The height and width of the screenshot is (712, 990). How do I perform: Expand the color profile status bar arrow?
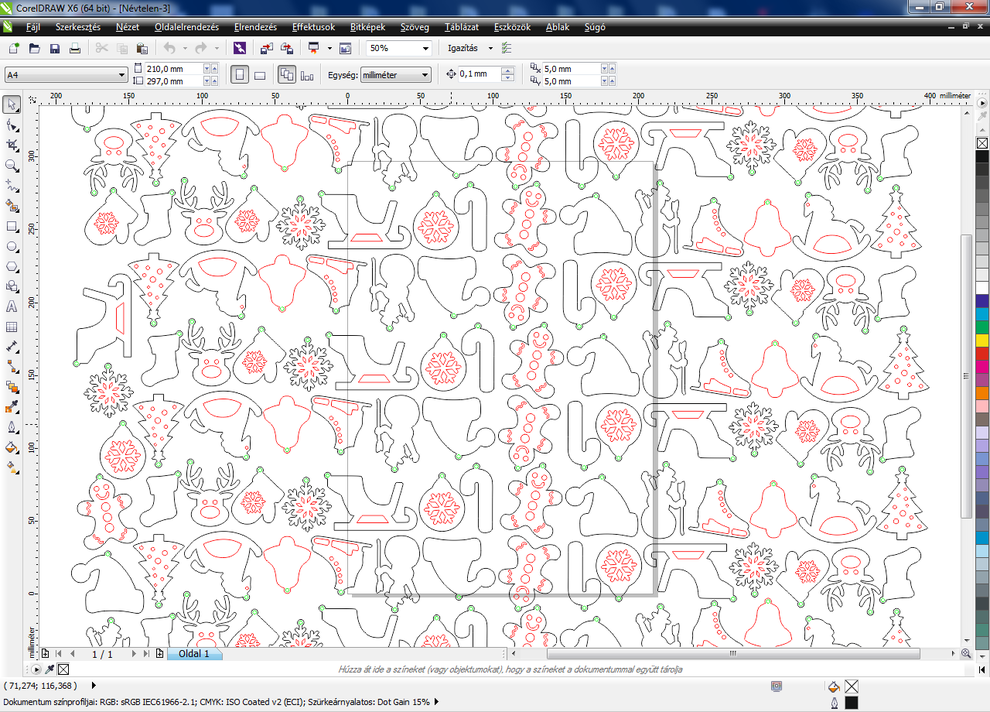tap(436, 702)
